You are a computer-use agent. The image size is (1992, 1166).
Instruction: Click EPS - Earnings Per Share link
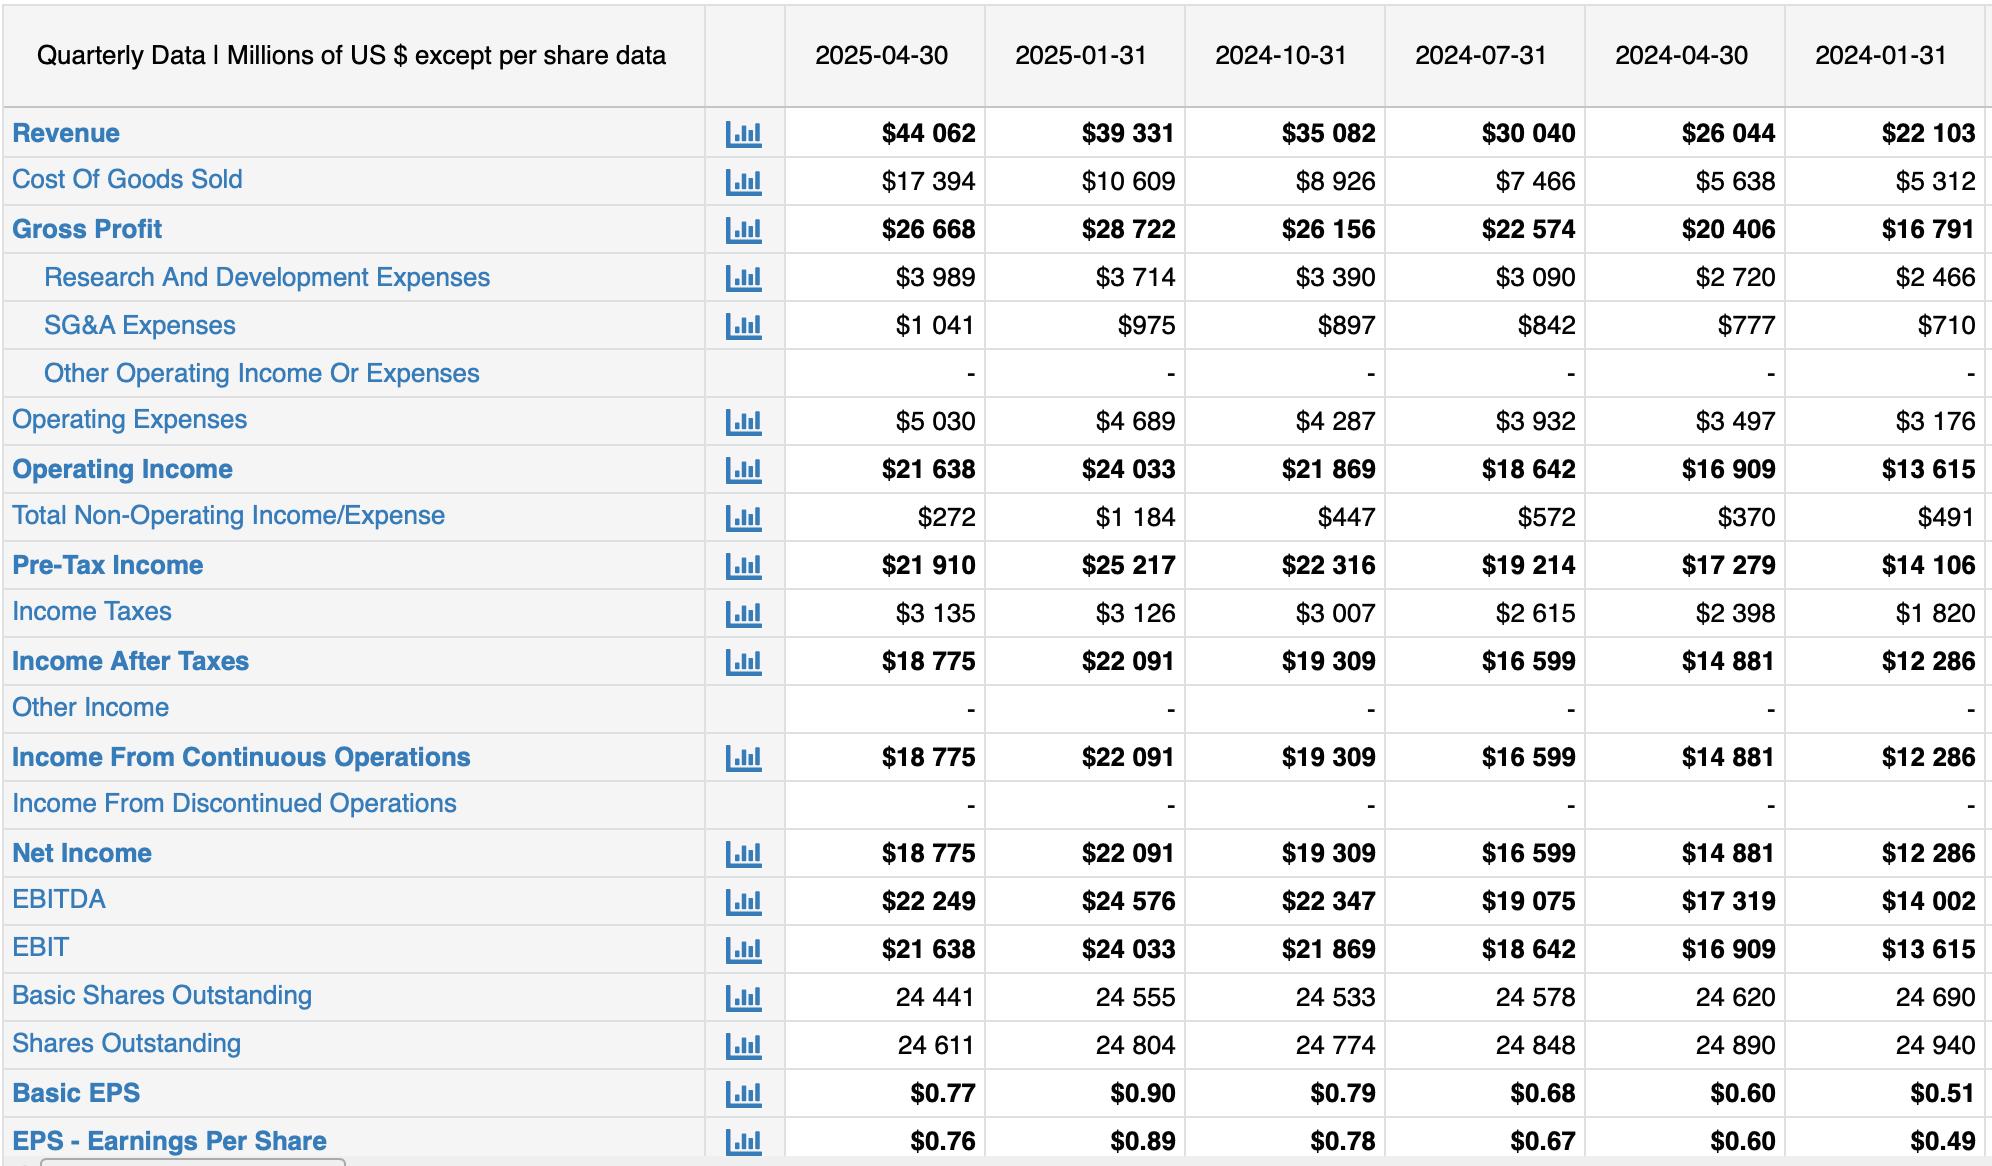[x=169, y=1141]
